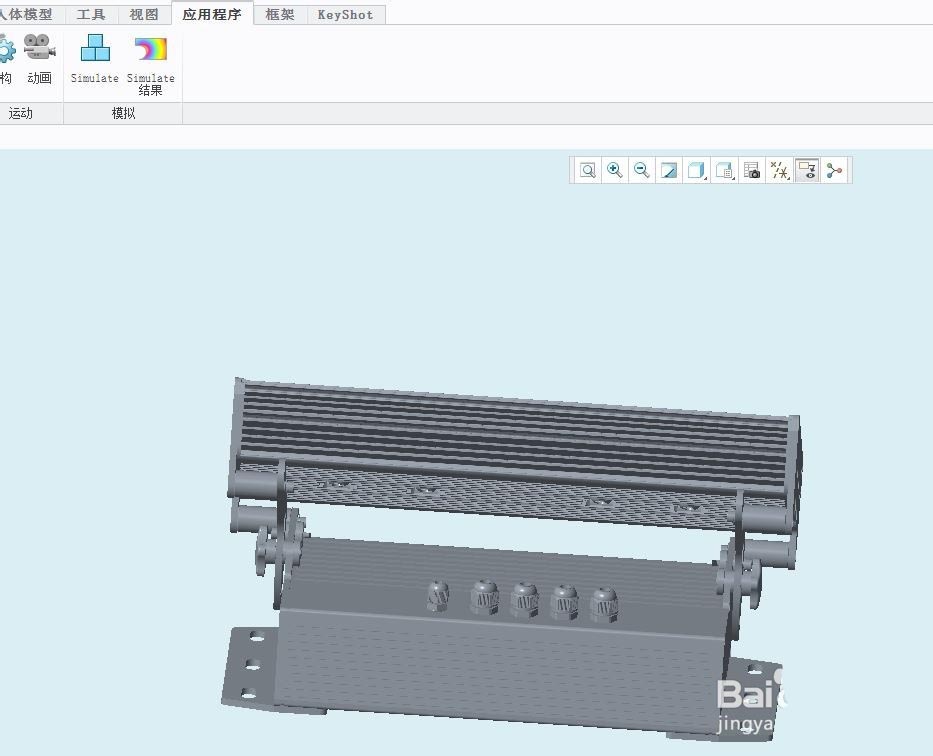This screenshot has height=756, width=933.
Task: Toggle annotation display in graphics toolbar
Action: click(x=806, y=170)
